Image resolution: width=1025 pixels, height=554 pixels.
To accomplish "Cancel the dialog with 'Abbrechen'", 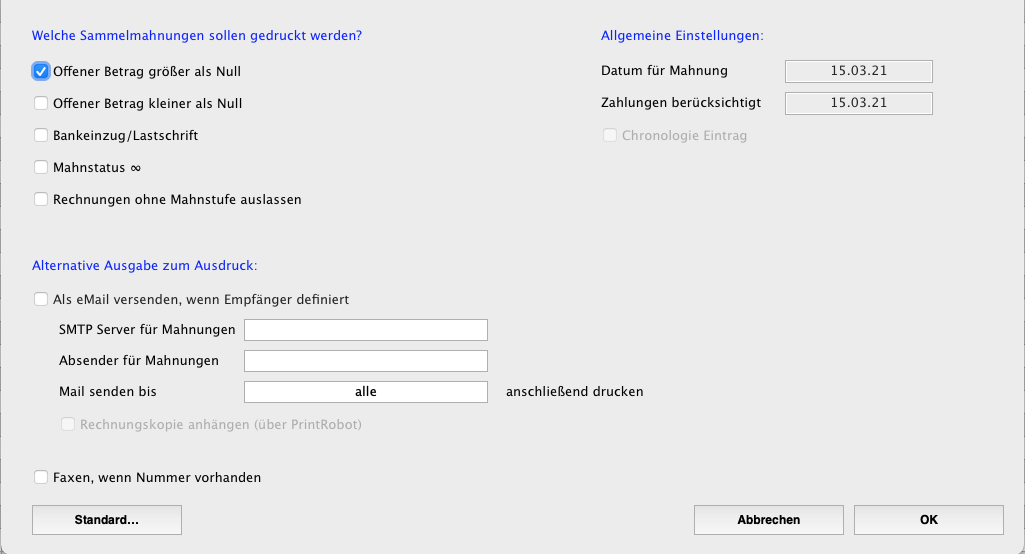I will (769, 520).
